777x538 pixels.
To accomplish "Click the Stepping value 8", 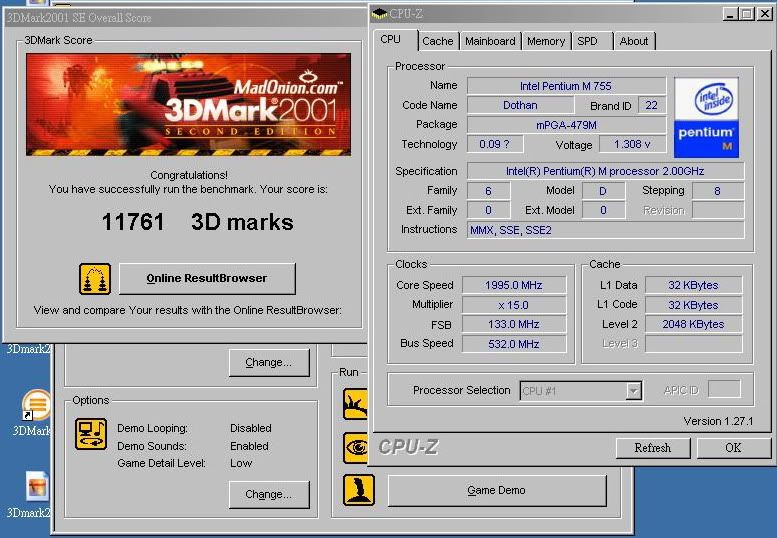I will click(x=718, y=191).
